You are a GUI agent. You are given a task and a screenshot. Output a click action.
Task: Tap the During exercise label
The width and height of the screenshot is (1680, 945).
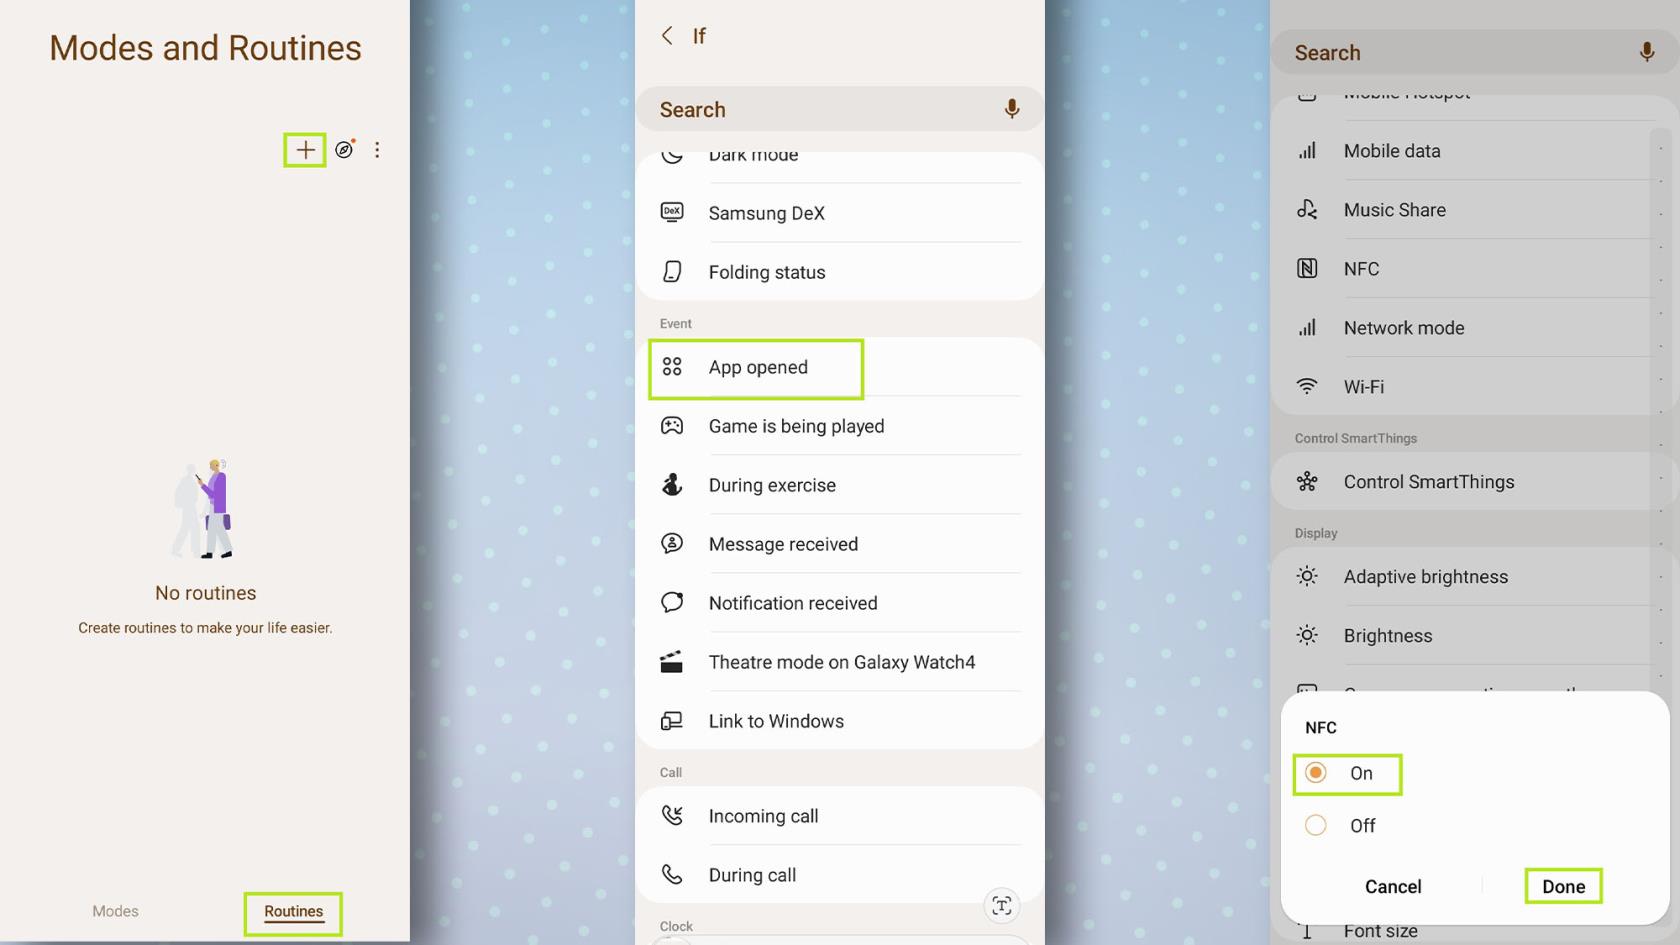772,485
